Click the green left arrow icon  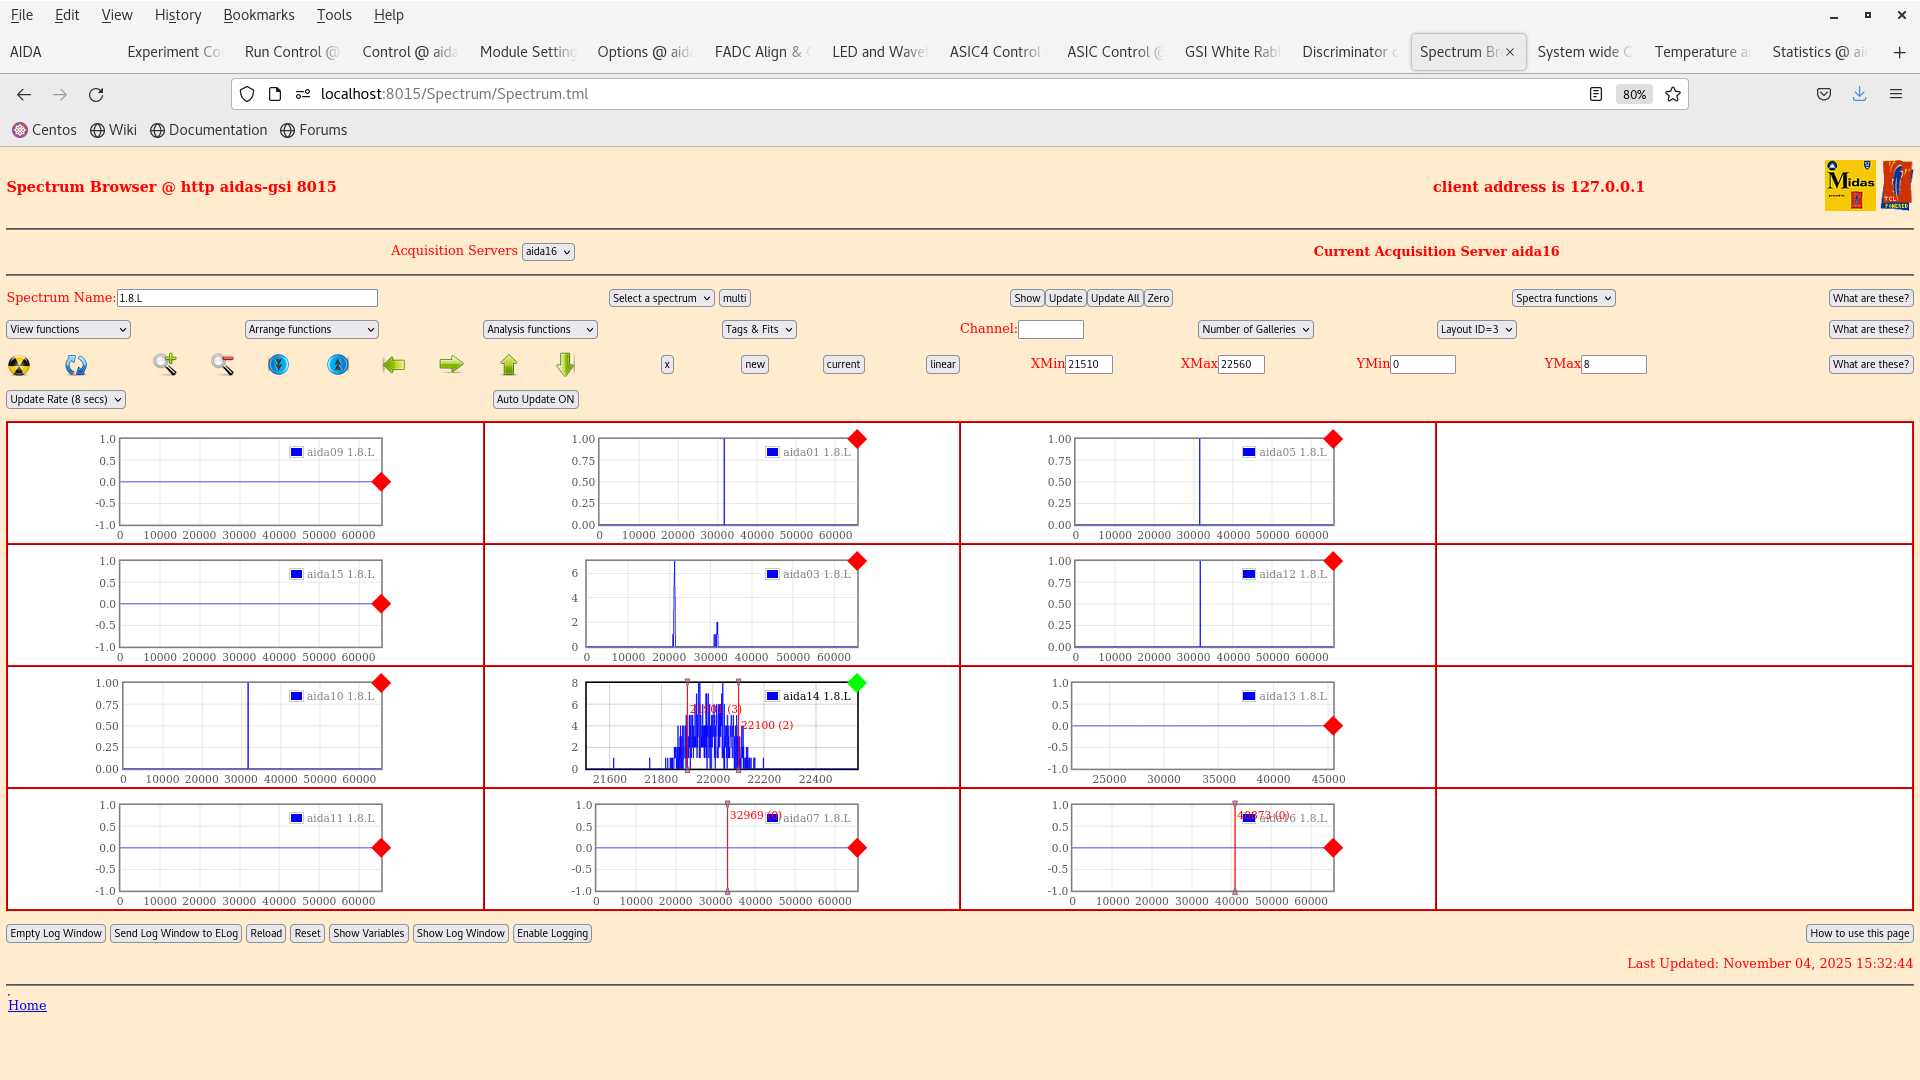(394, 364)
